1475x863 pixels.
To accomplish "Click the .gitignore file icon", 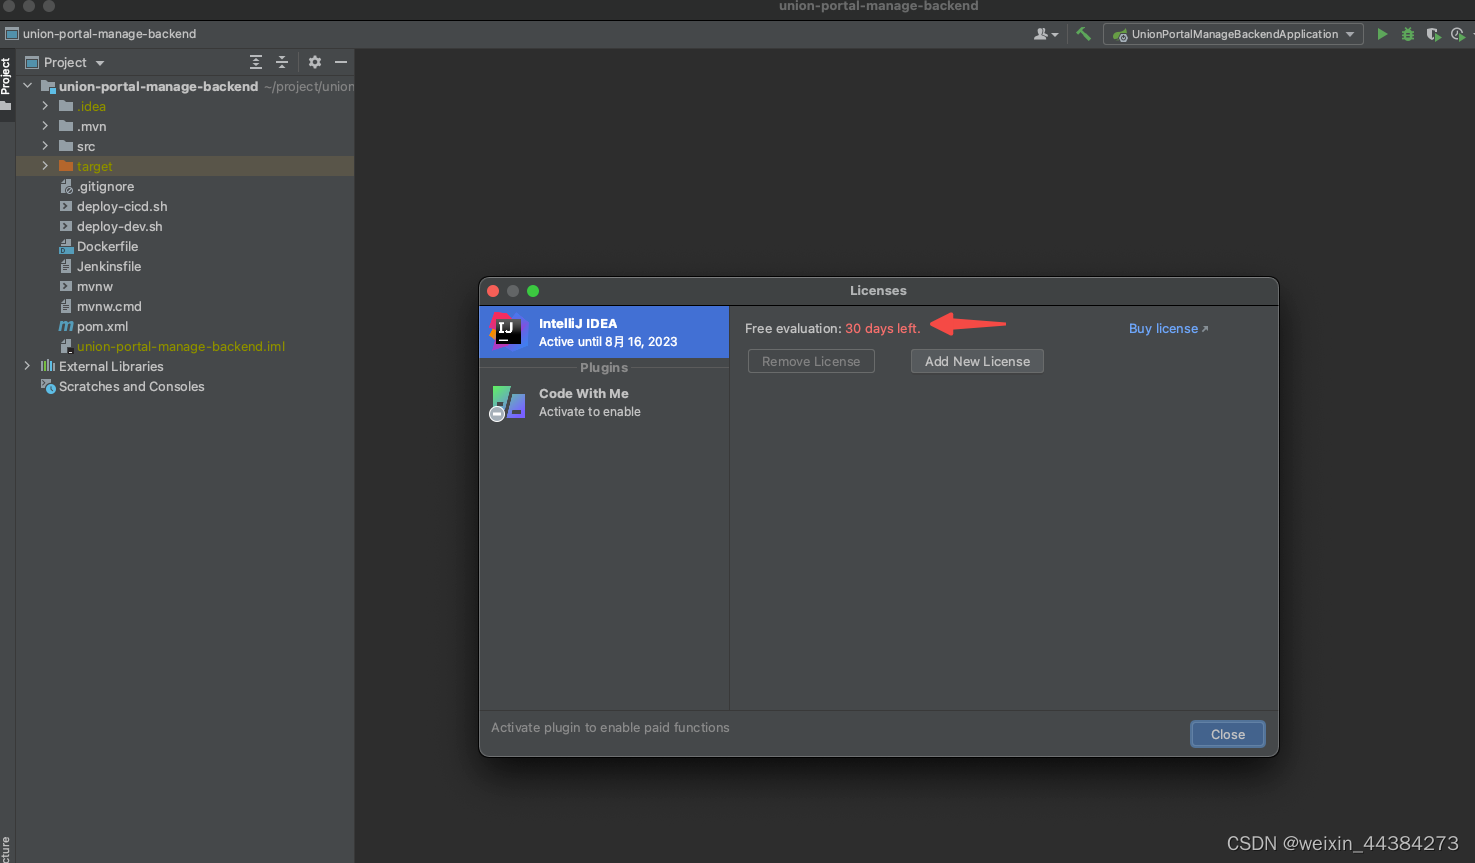I will tap(66, 186).
